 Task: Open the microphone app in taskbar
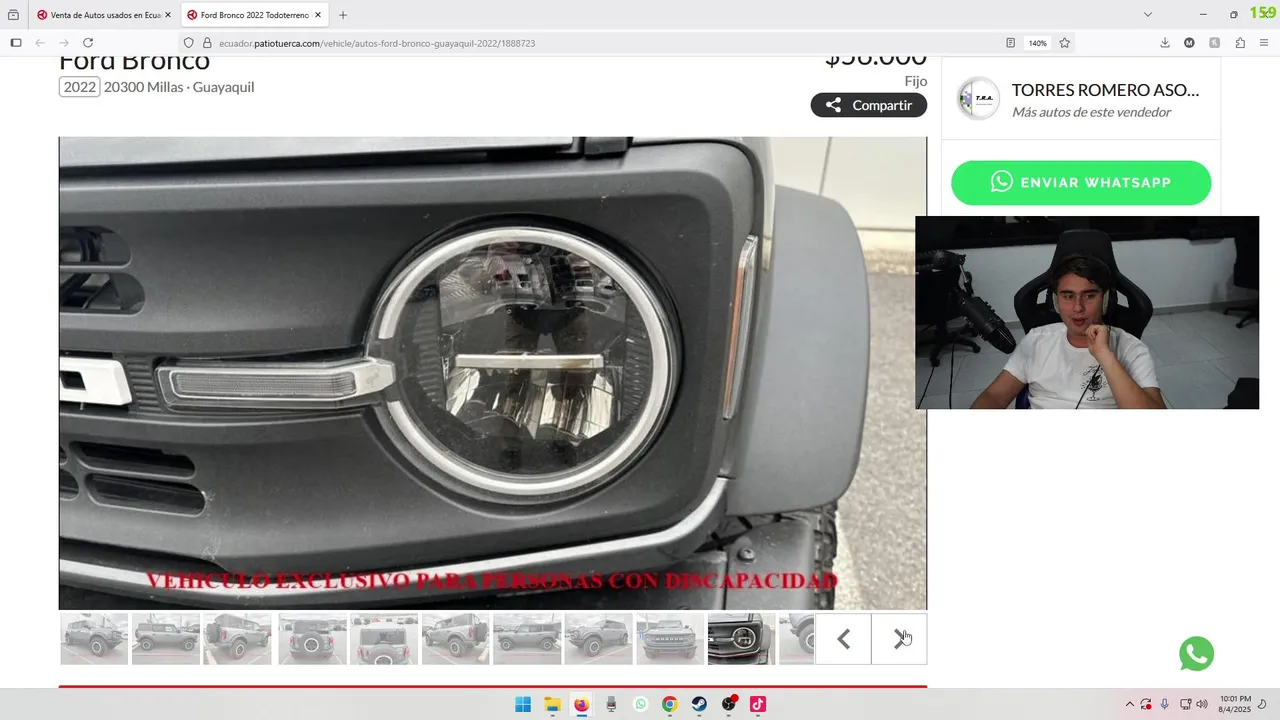coord(611,704)
